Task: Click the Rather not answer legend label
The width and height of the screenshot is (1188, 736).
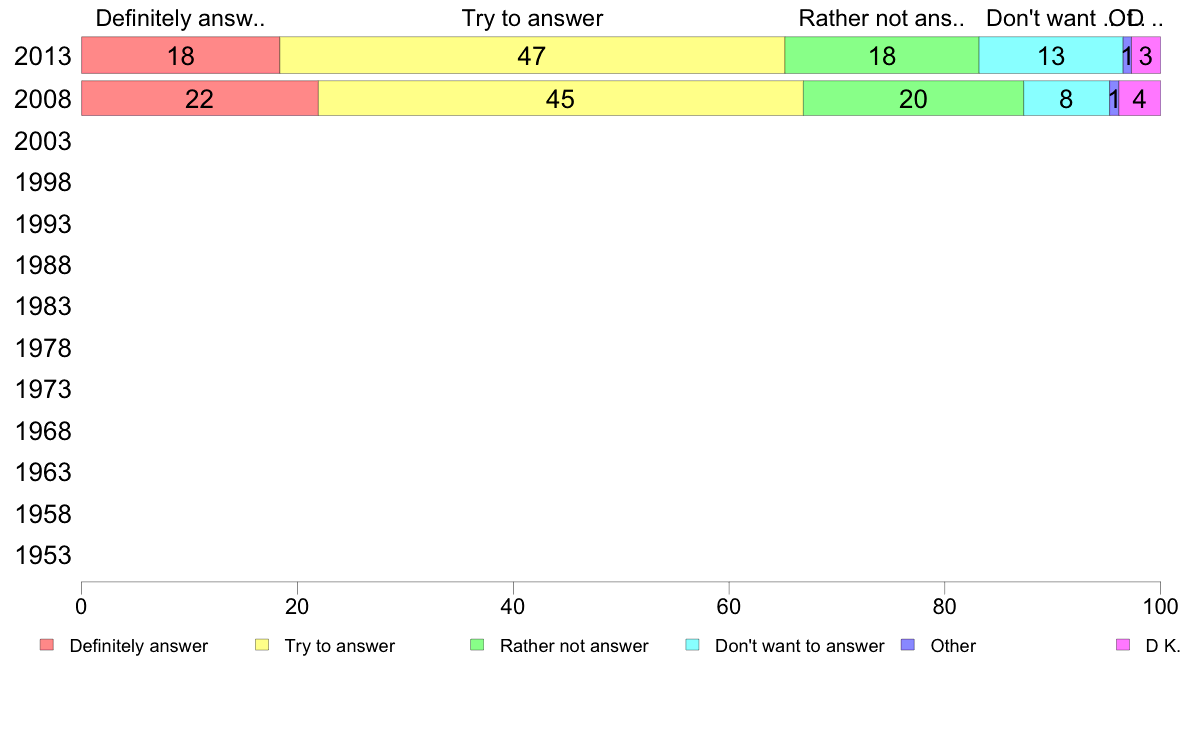Action: click(574, 646)
